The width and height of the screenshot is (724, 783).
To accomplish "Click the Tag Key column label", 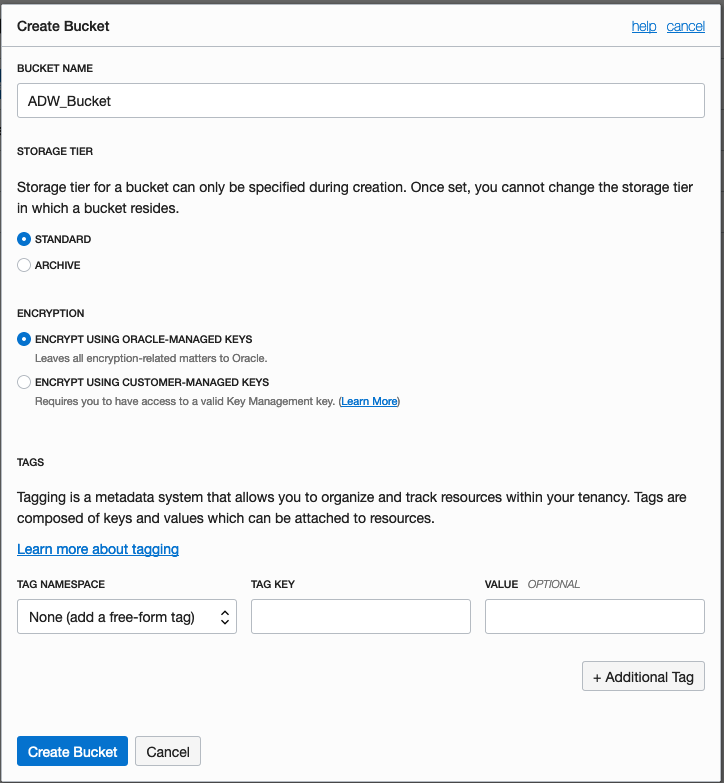I will [272, 584].
